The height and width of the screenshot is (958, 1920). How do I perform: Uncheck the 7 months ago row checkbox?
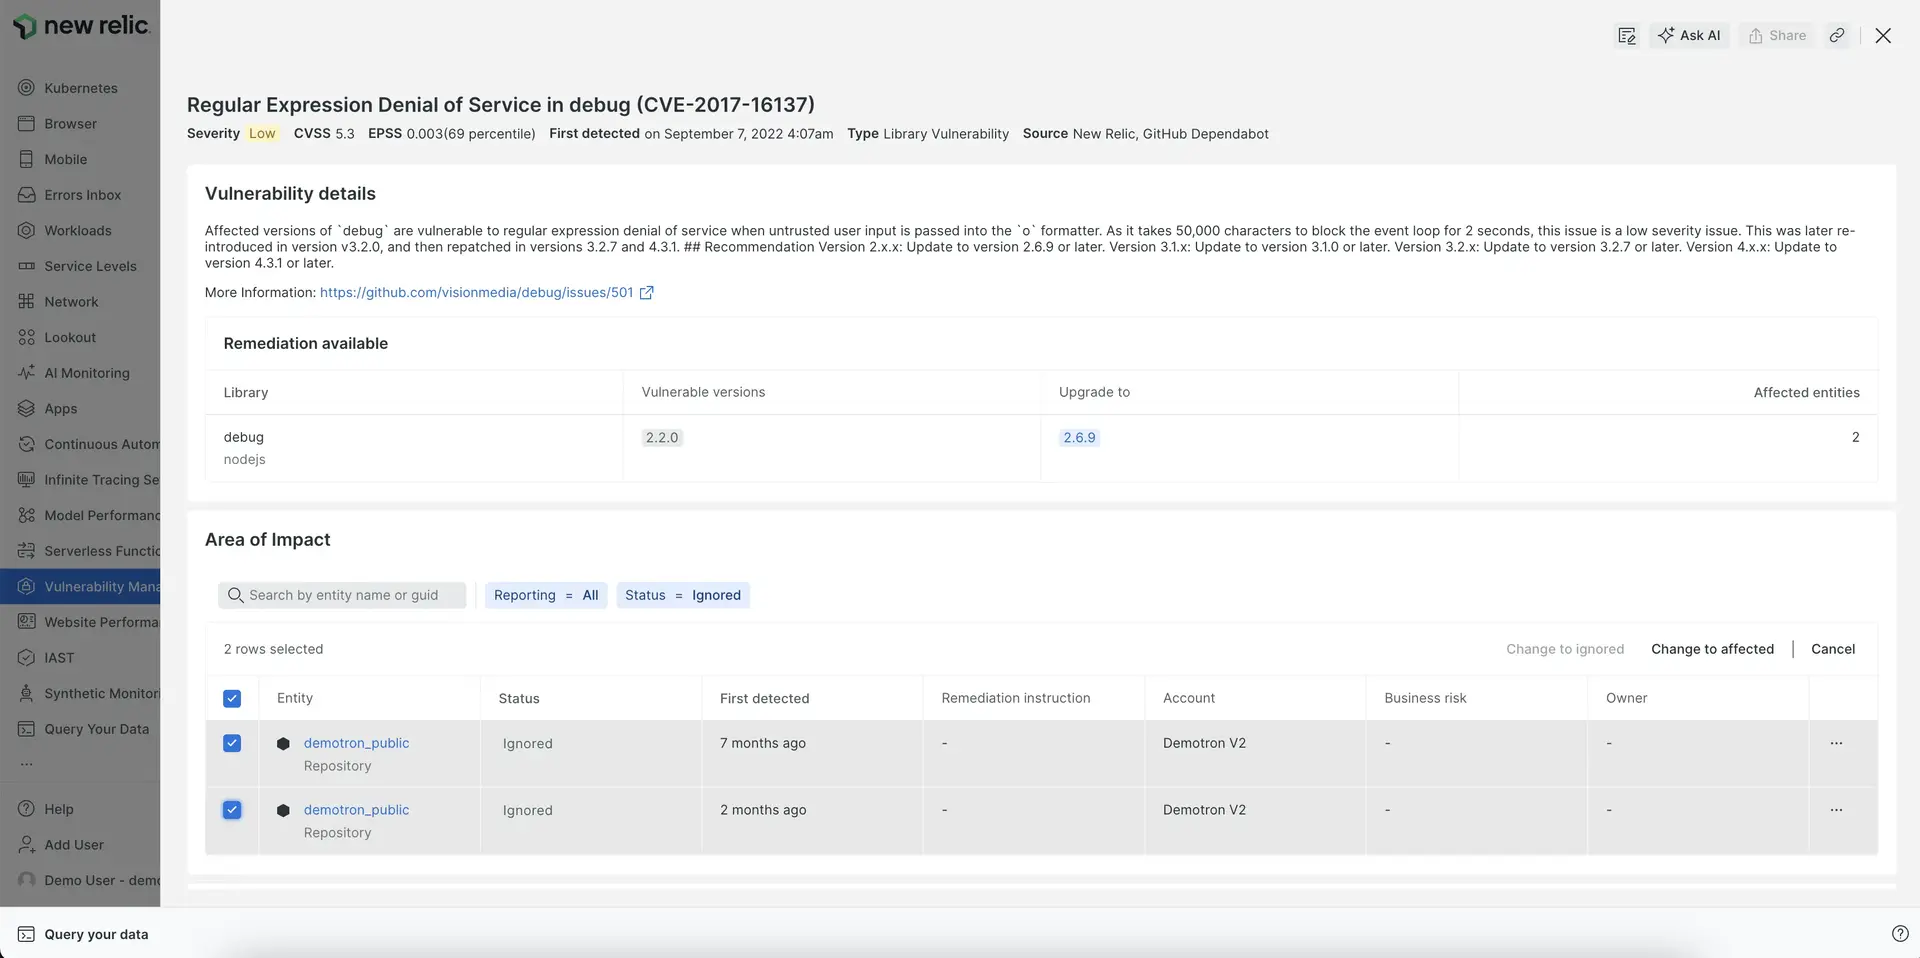232,743
